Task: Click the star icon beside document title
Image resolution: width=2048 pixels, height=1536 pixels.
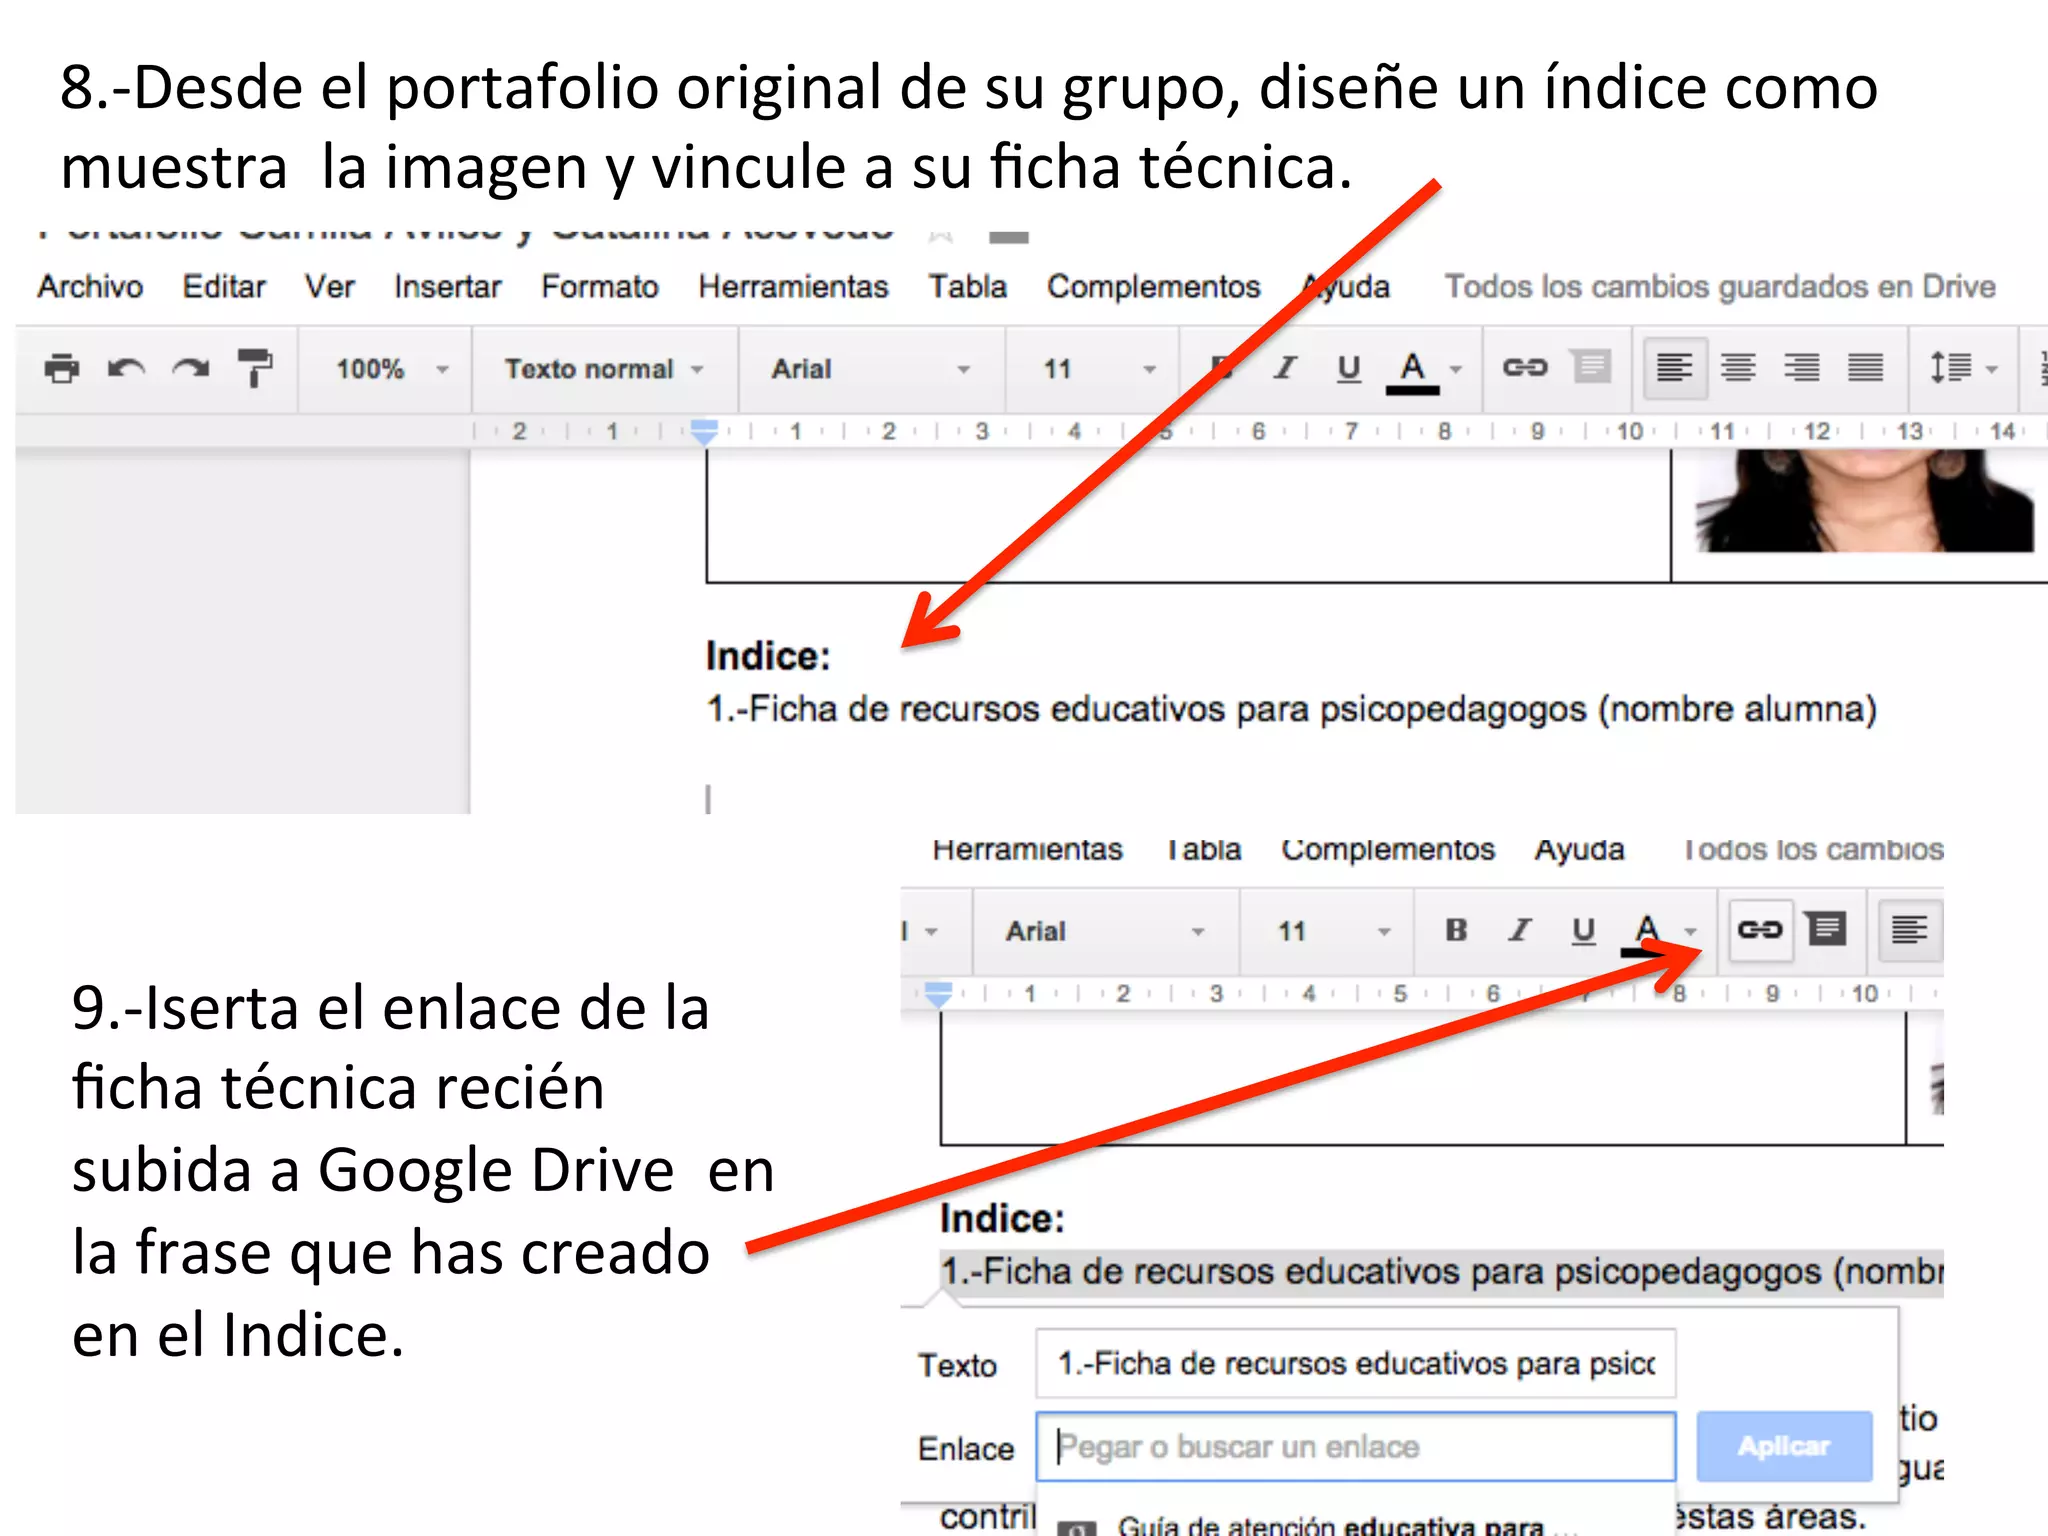Action: coord(940,234)
